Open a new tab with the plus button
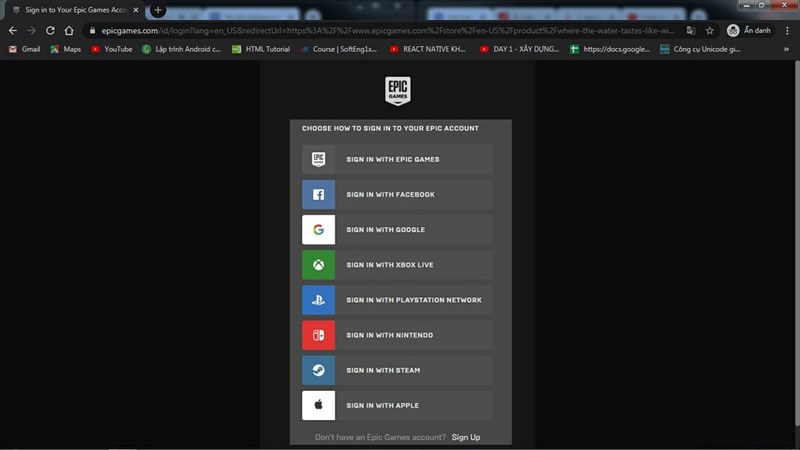The width and height of the screenshot is (800, 450). click(158, 10)
